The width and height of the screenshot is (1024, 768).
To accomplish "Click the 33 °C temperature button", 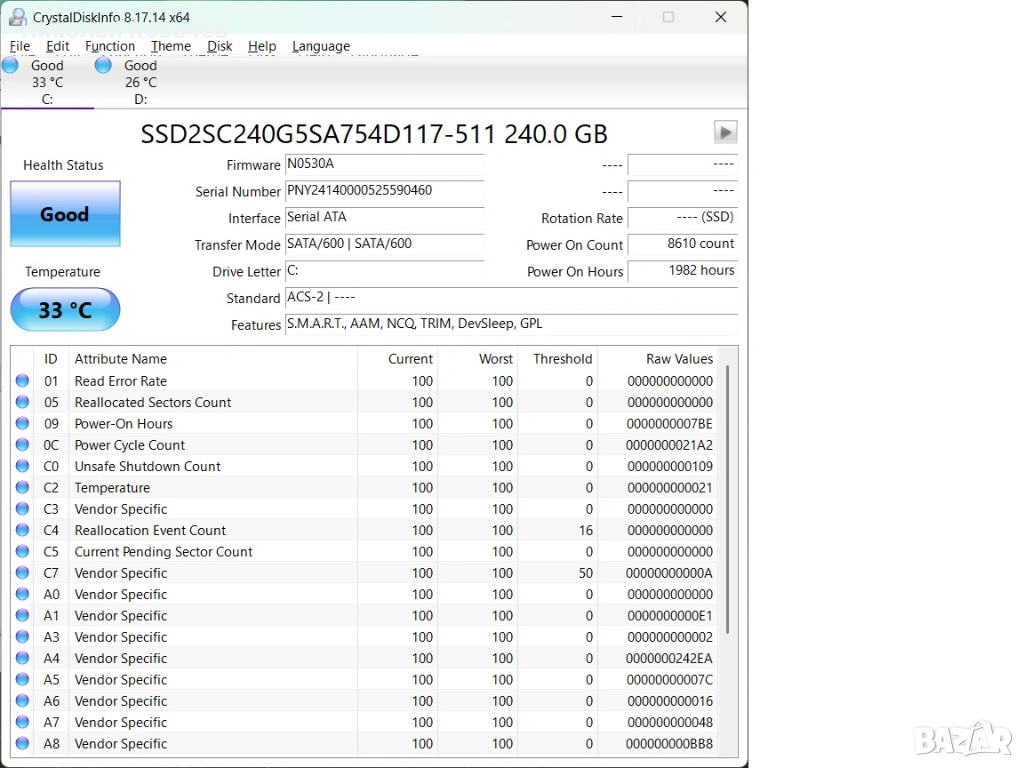I will (65, 310).
